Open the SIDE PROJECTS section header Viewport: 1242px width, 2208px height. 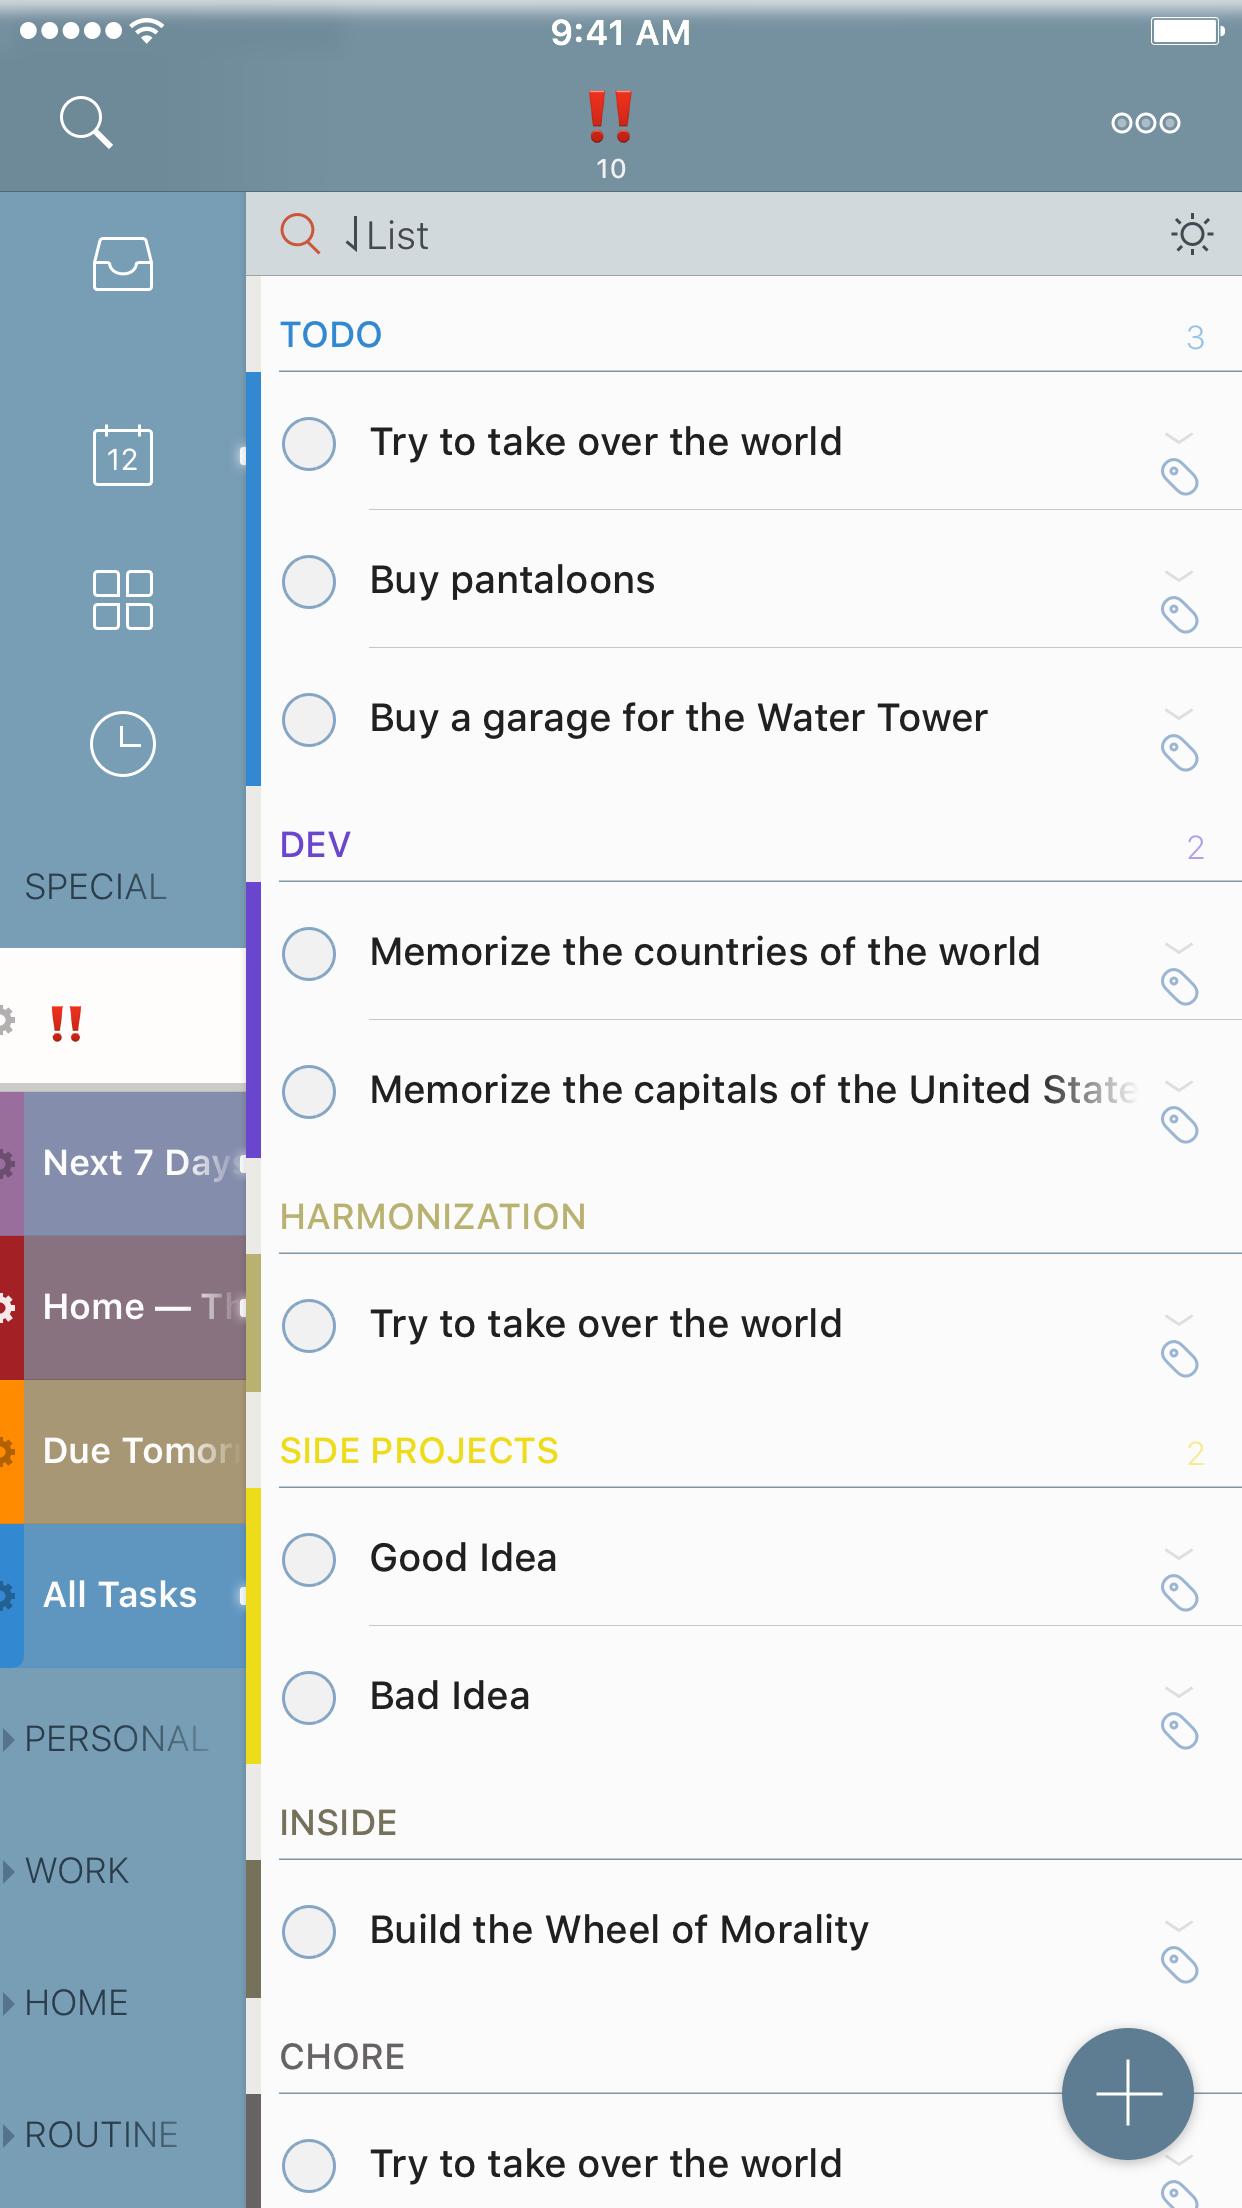(419, 1451)
